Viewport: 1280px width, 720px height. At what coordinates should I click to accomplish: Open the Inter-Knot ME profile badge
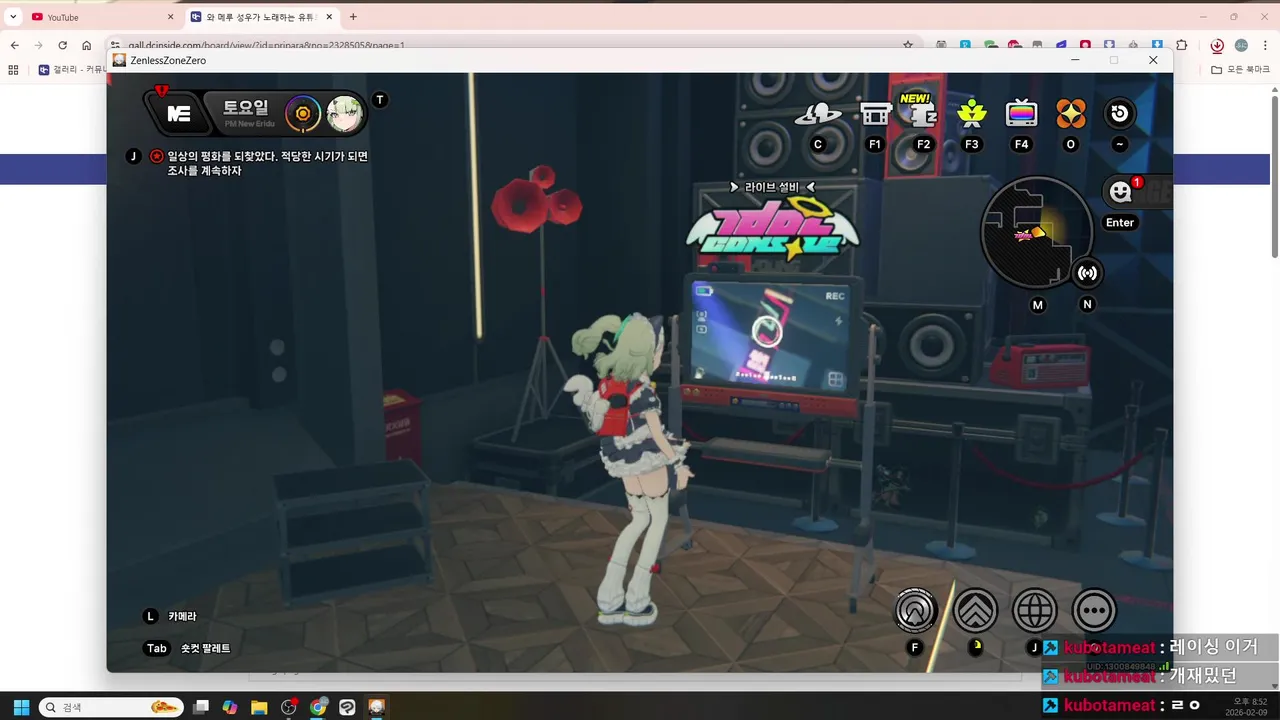(178, 113)
